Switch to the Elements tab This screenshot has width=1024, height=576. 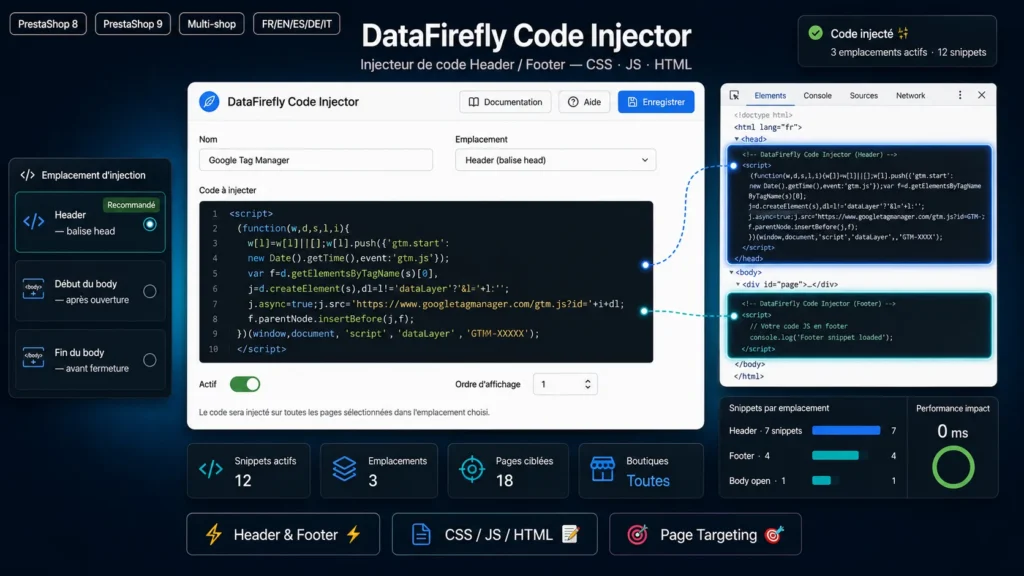click(x=770, y=95)
